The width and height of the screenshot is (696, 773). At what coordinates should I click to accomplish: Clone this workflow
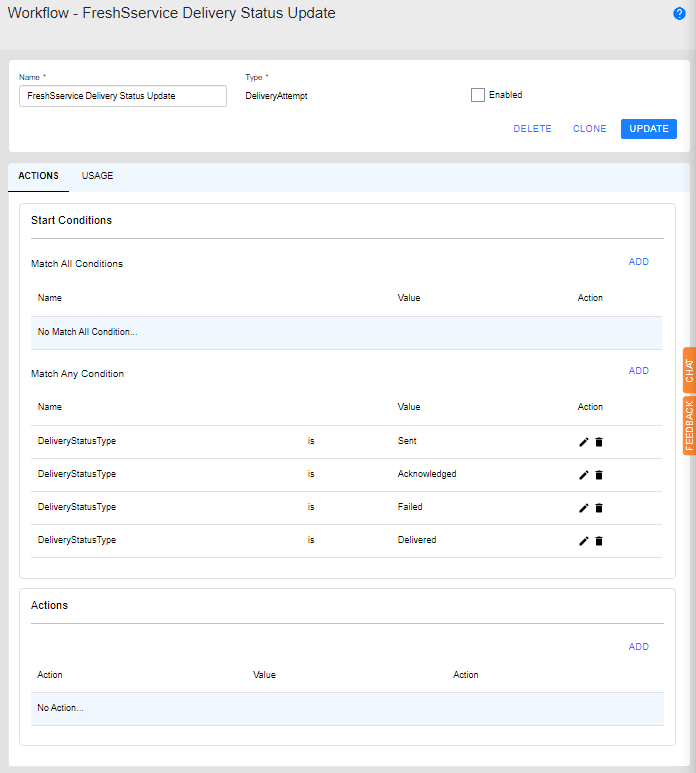click(589, 129)
